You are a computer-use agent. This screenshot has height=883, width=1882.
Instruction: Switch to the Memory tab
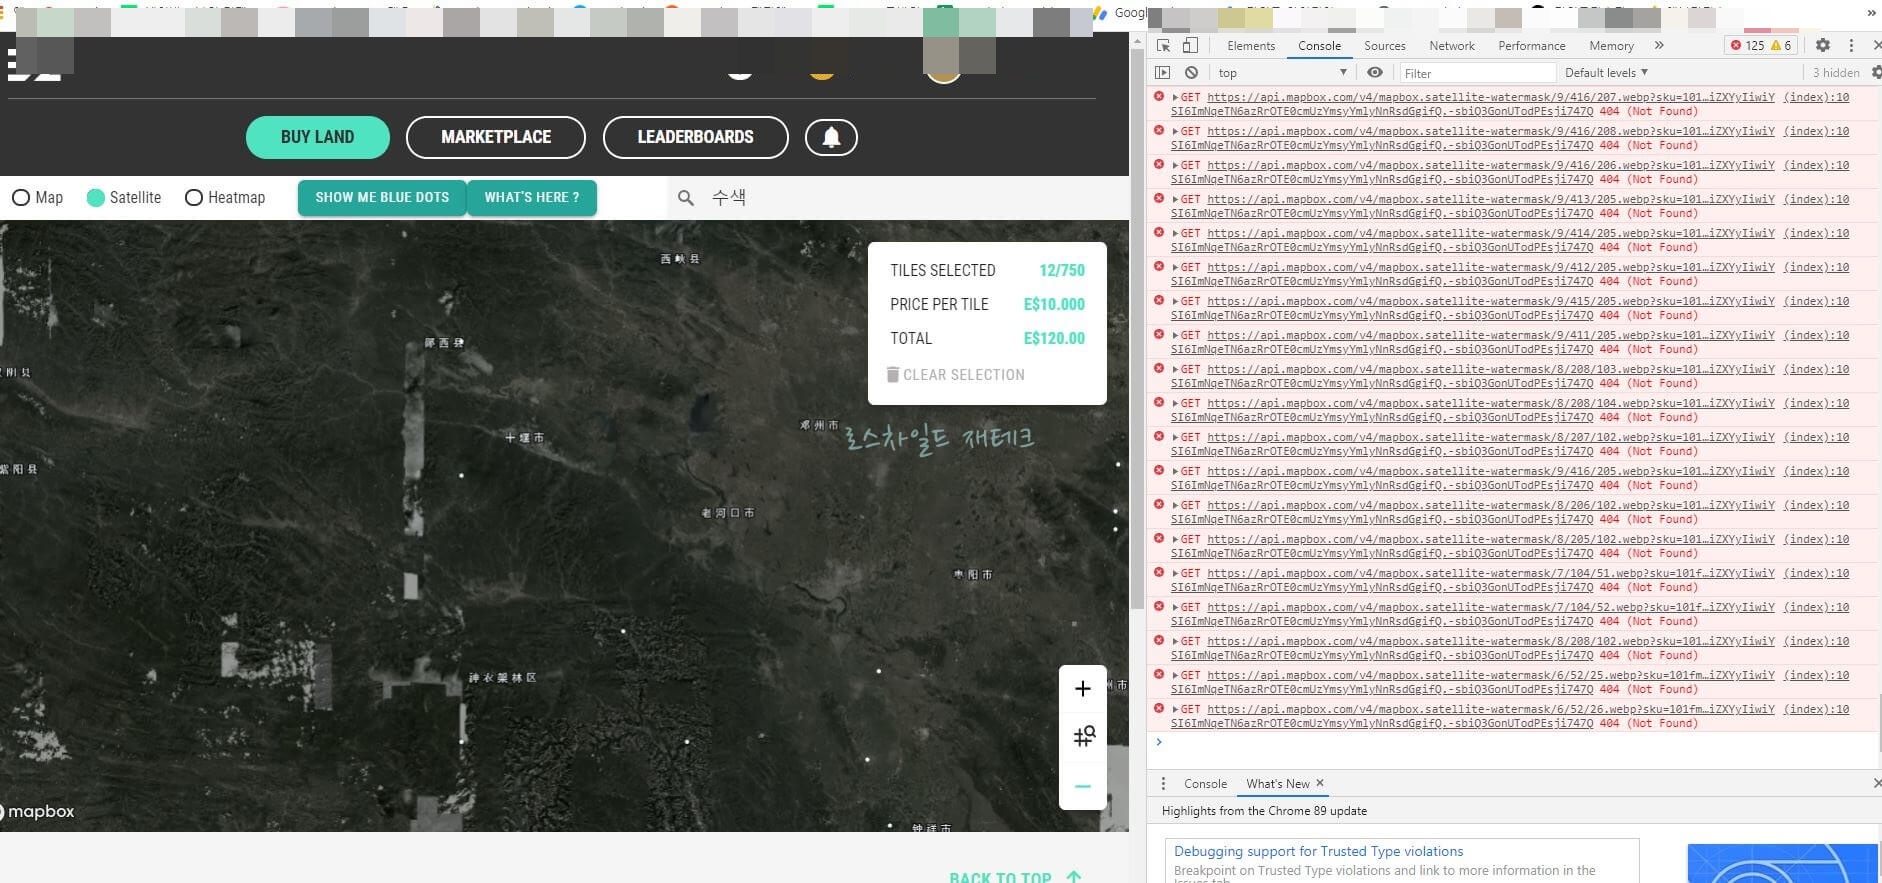pos(1611,46)
